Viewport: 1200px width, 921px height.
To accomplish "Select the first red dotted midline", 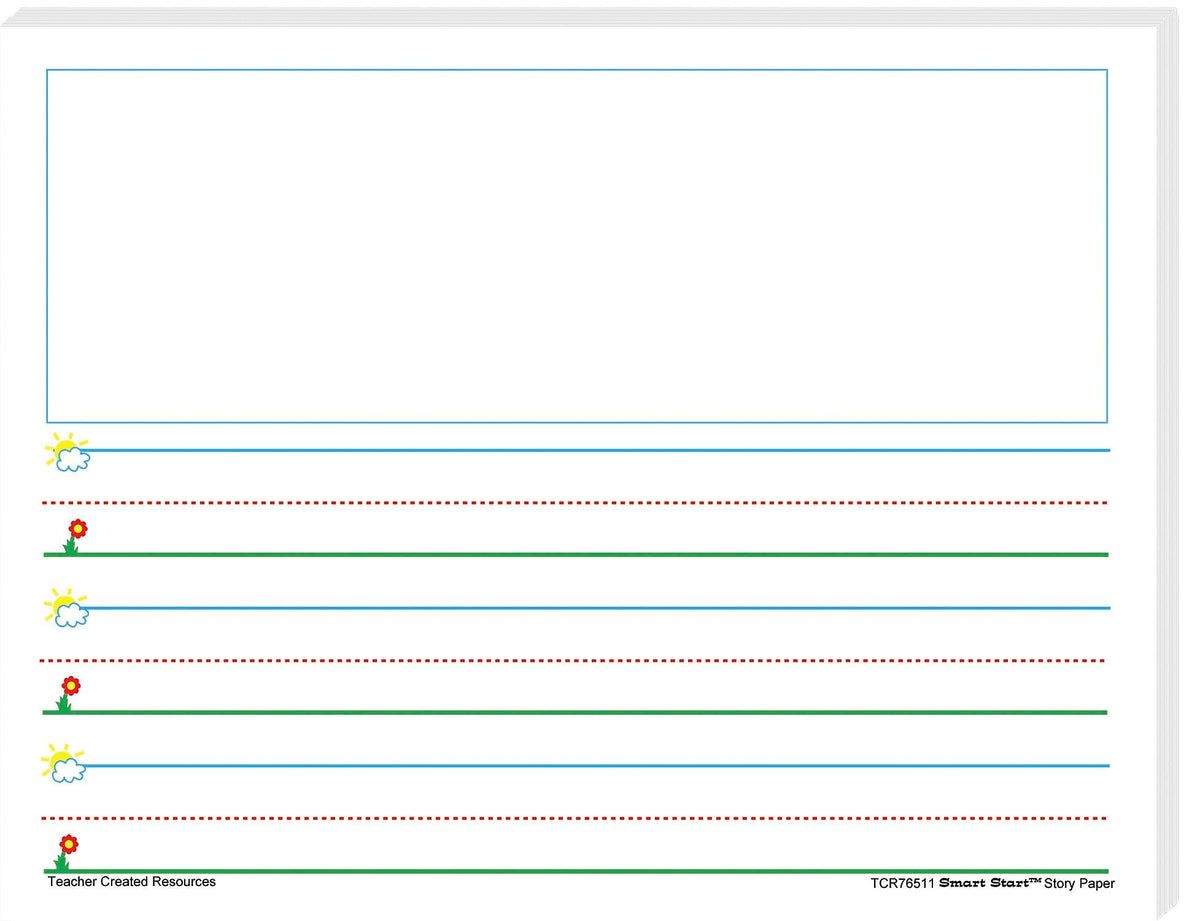I will 575,502.
